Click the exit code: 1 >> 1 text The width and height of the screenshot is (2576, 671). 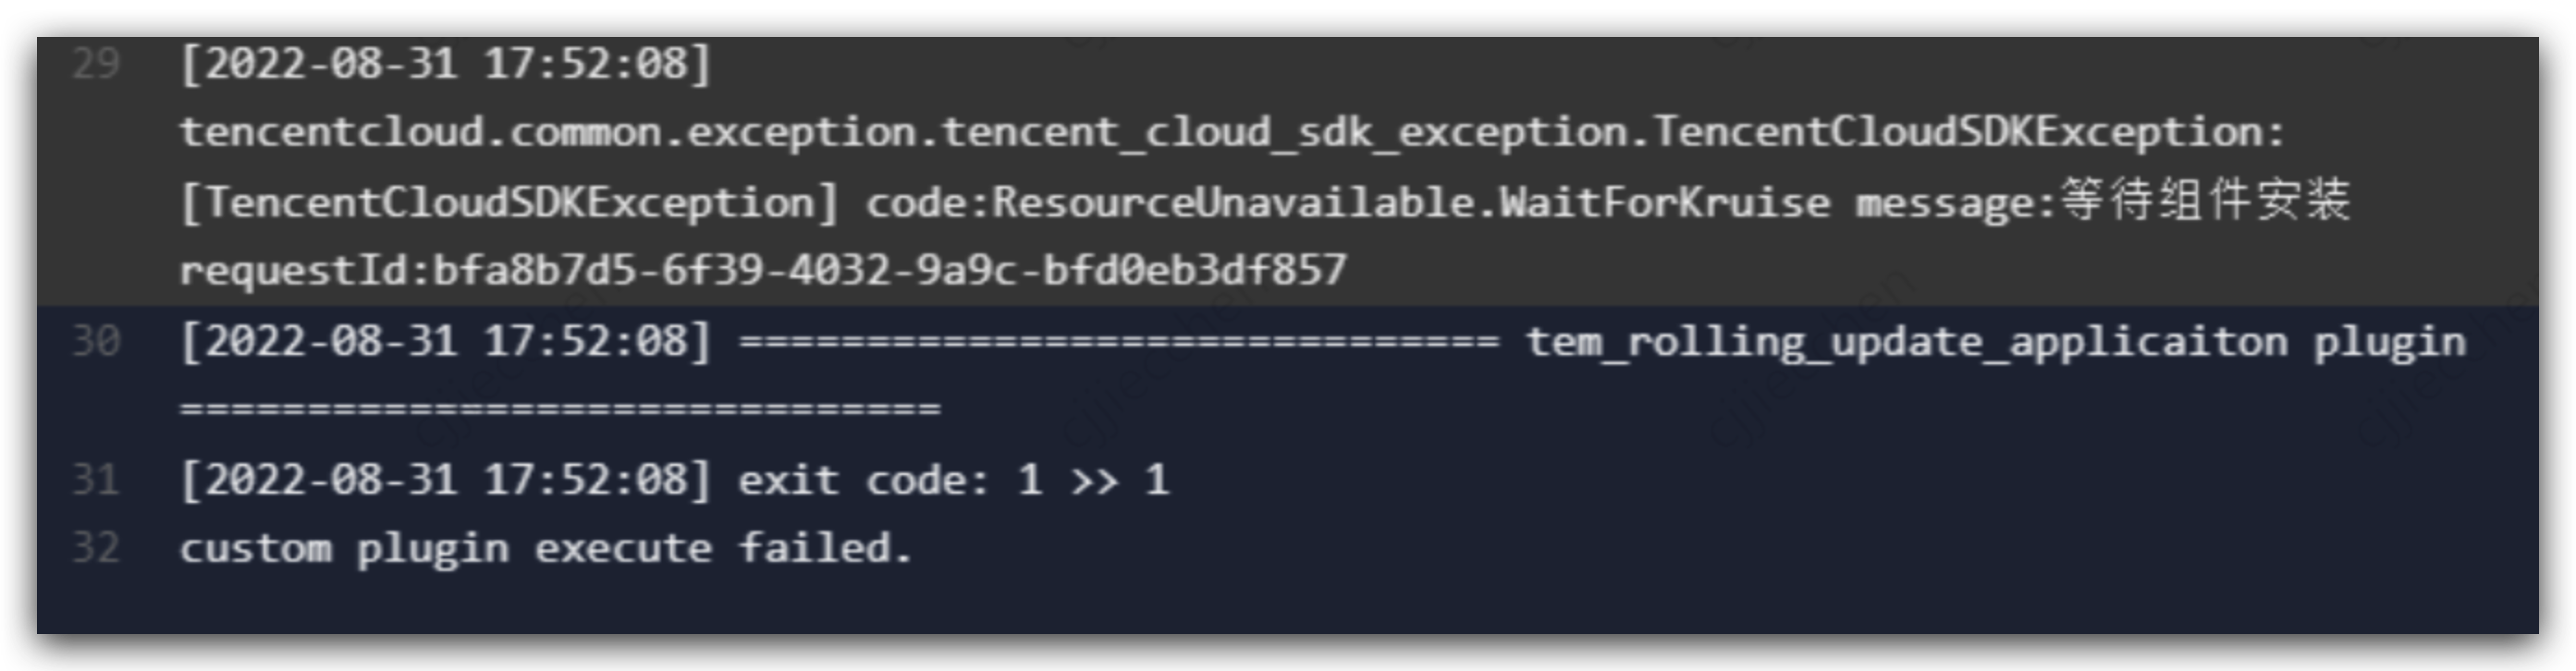(x=954, y=481)
